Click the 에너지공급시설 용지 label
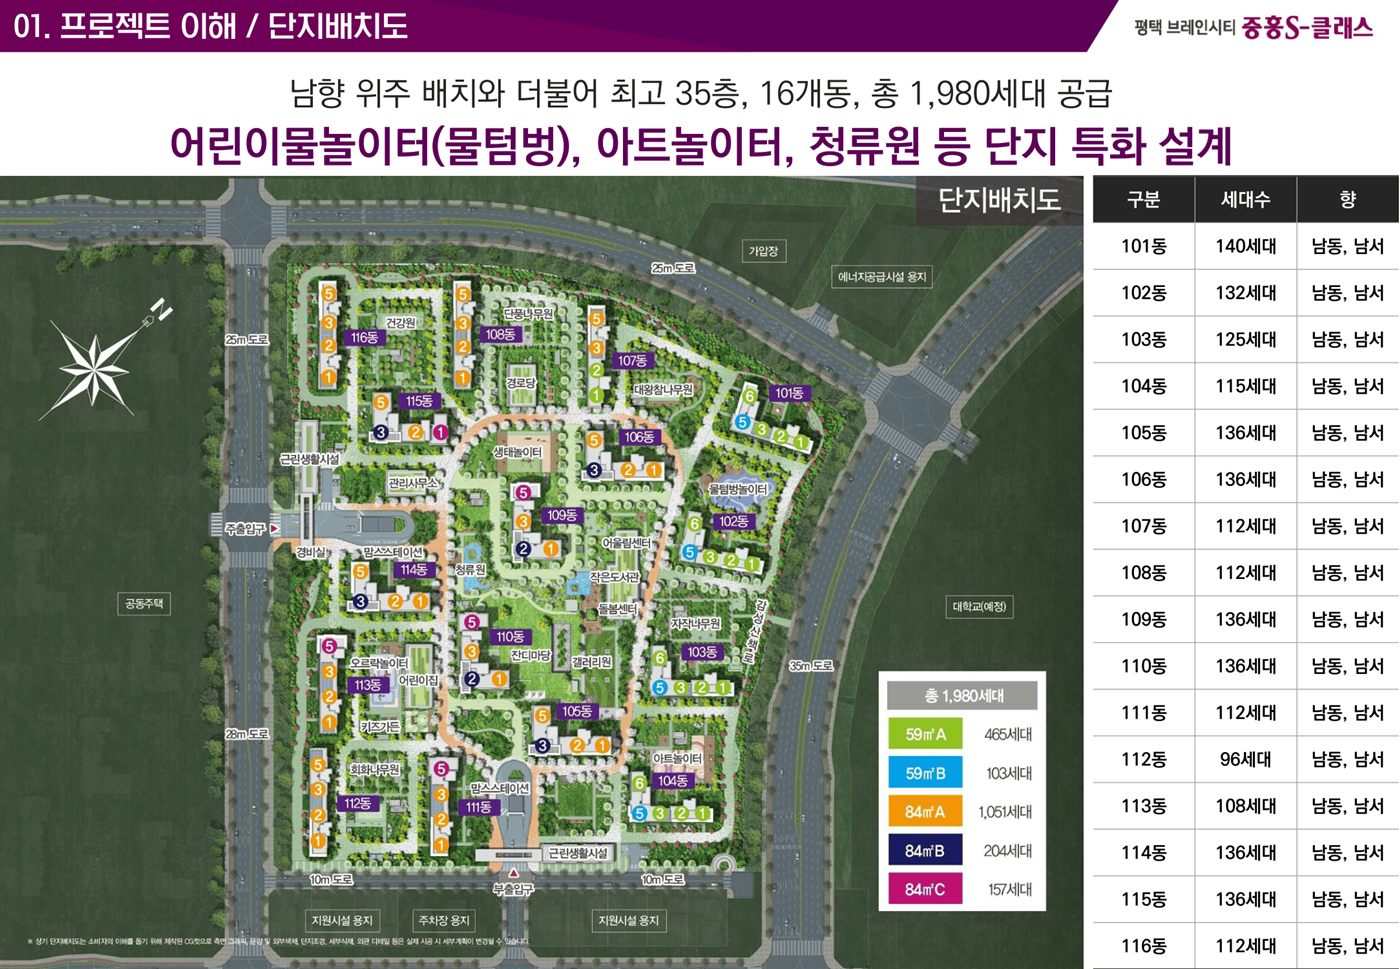Screen dimensions: 1400x969 pyautogui.click(x=882, y=277)
